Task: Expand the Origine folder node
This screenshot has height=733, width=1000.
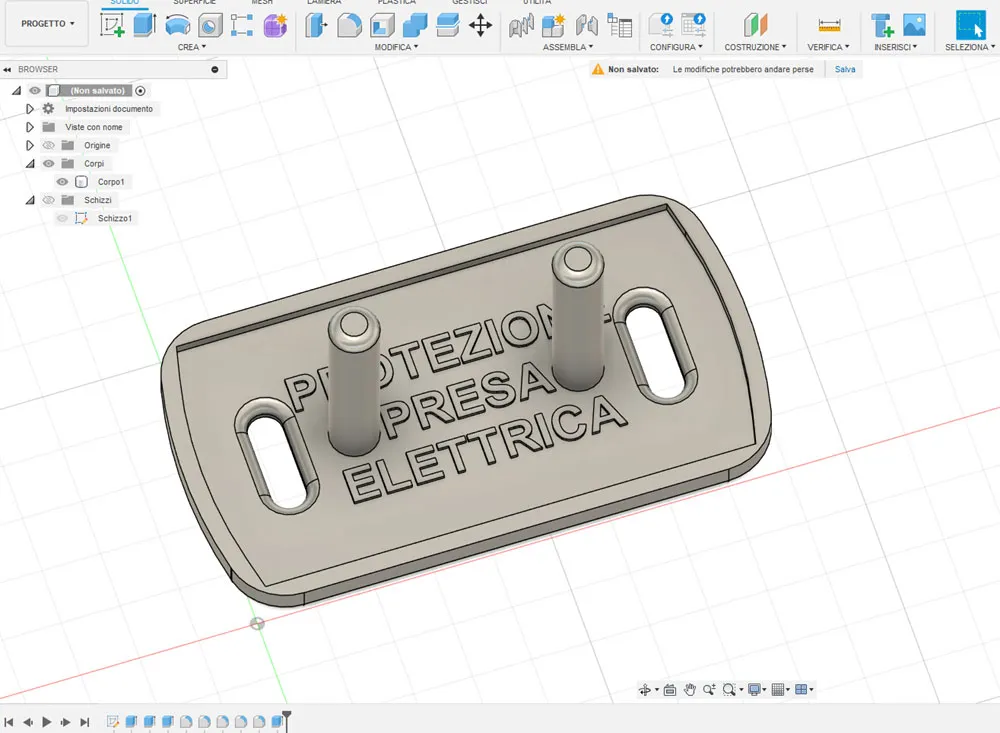Action: coord(29,145)
